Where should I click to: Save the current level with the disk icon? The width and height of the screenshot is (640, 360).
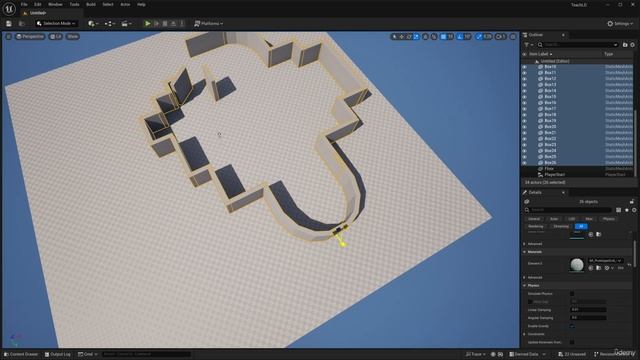click(9, 24)
